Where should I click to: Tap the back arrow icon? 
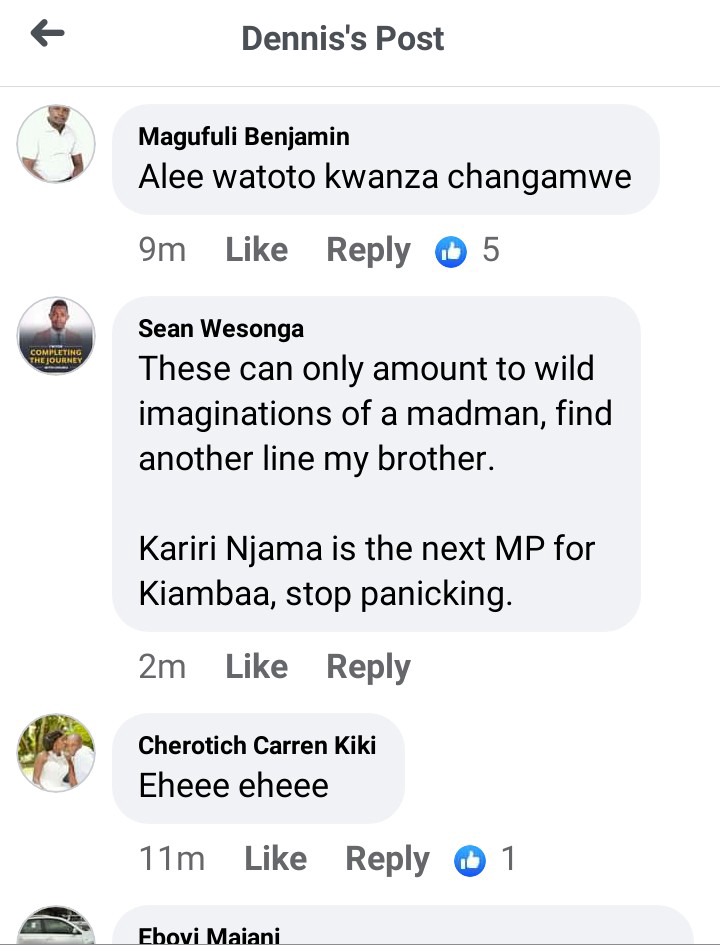click(x=47, y=35)
